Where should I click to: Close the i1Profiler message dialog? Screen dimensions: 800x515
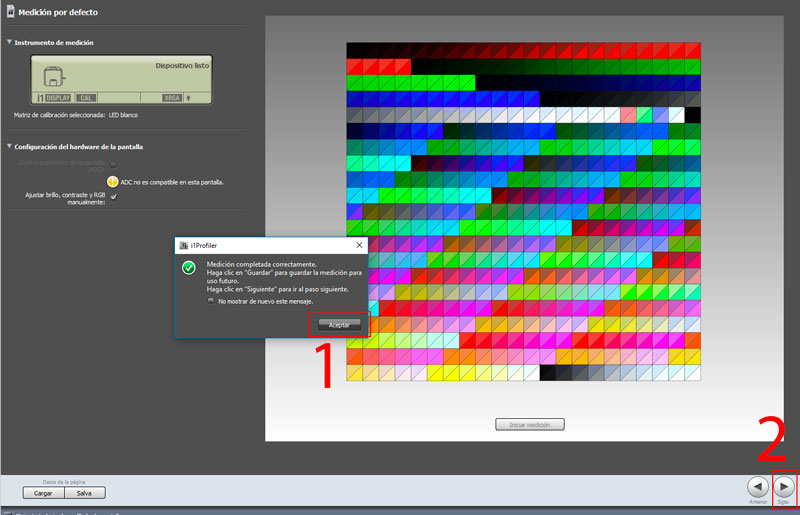(359, 245)
